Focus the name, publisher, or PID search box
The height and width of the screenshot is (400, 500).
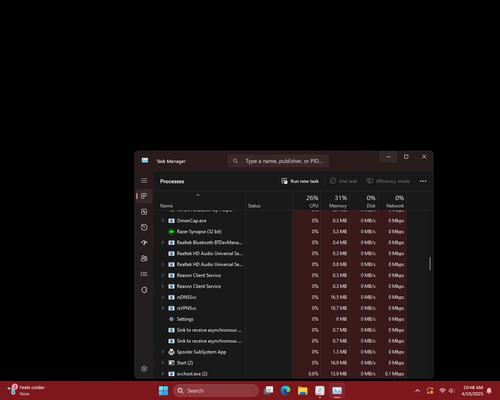coord(278,161)
